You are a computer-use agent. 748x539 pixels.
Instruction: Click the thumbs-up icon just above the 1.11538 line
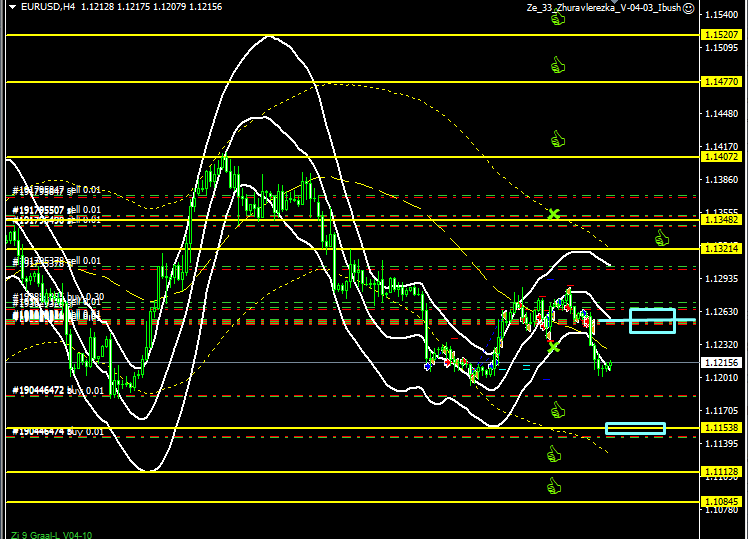(558, 410)
